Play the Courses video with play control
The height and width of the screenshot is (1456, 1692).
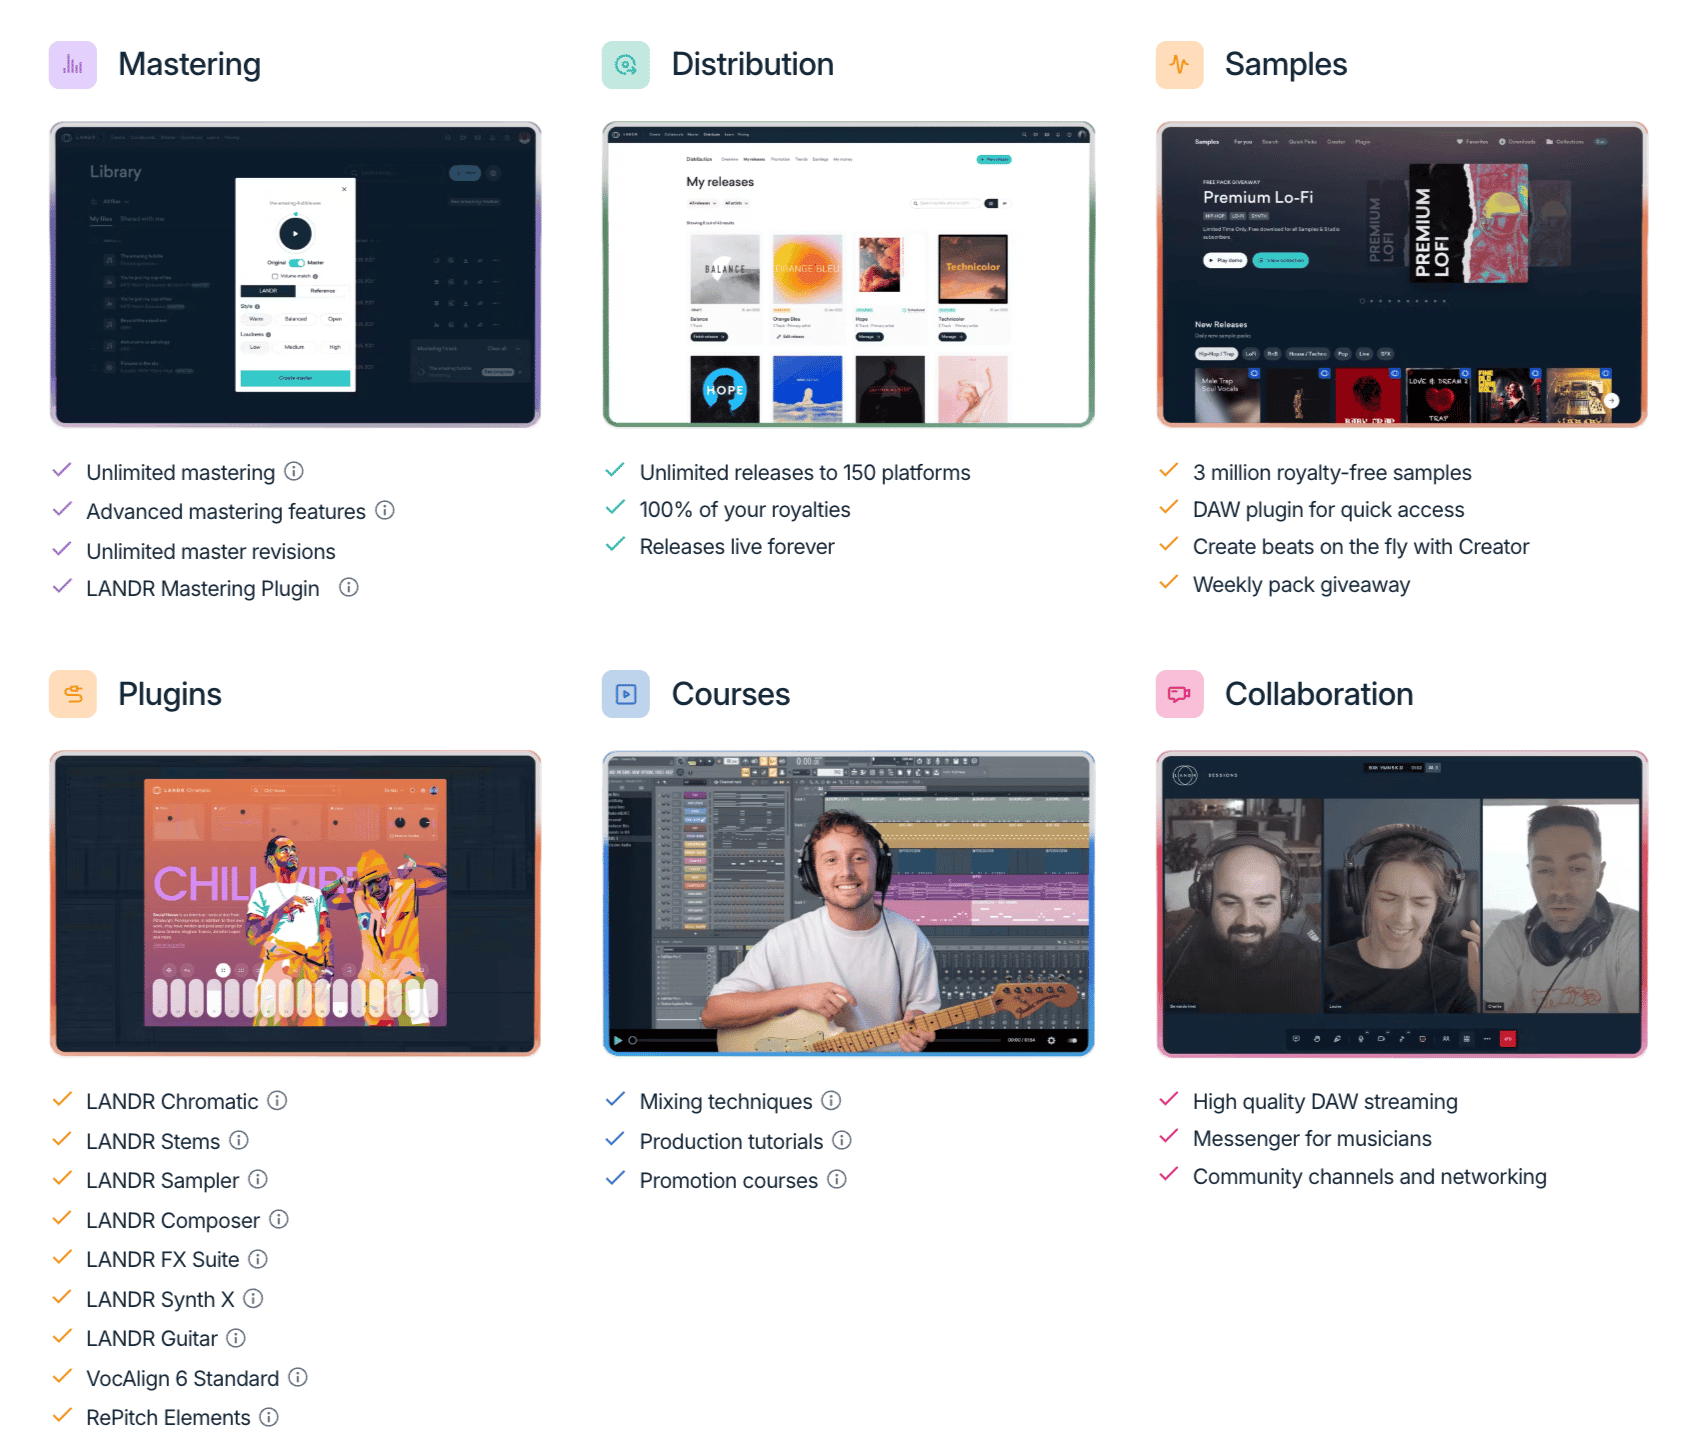[618, 1040]
